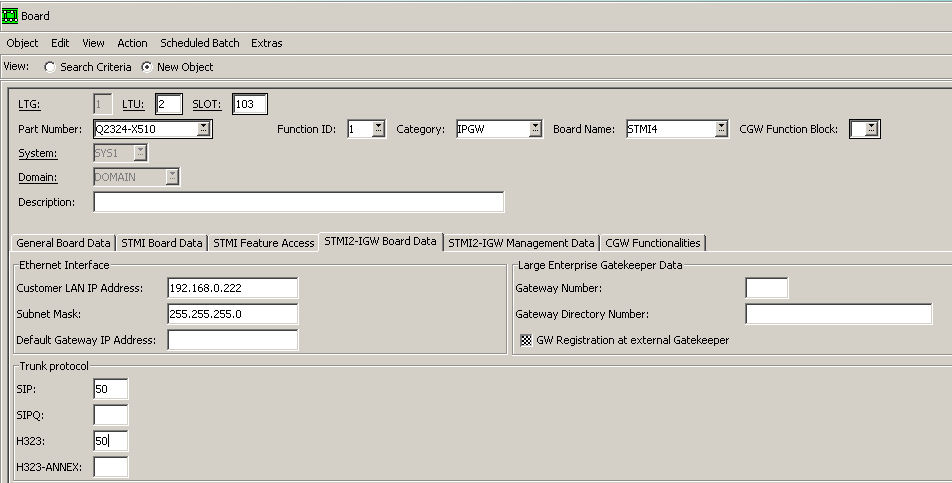Switch to STMI Board Data tab

162,243
